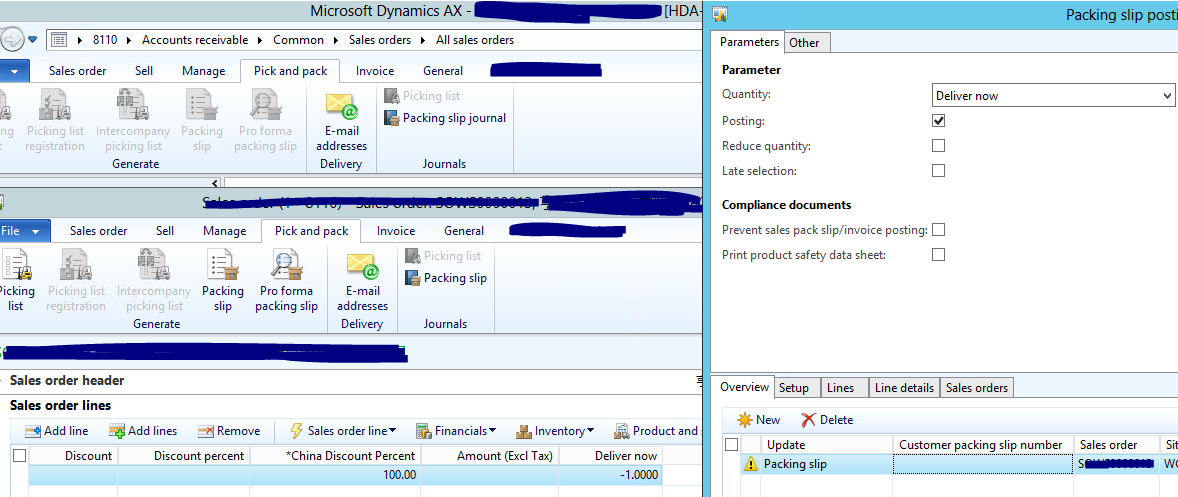Check Prevent sales pack slip/invoice posting
This screenshot has width=1178, height=497.
938,230
